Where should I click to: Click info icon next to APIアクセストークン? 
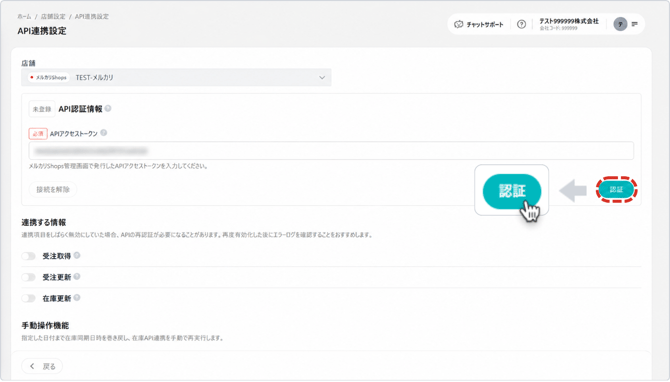click(x=103, y=133)
